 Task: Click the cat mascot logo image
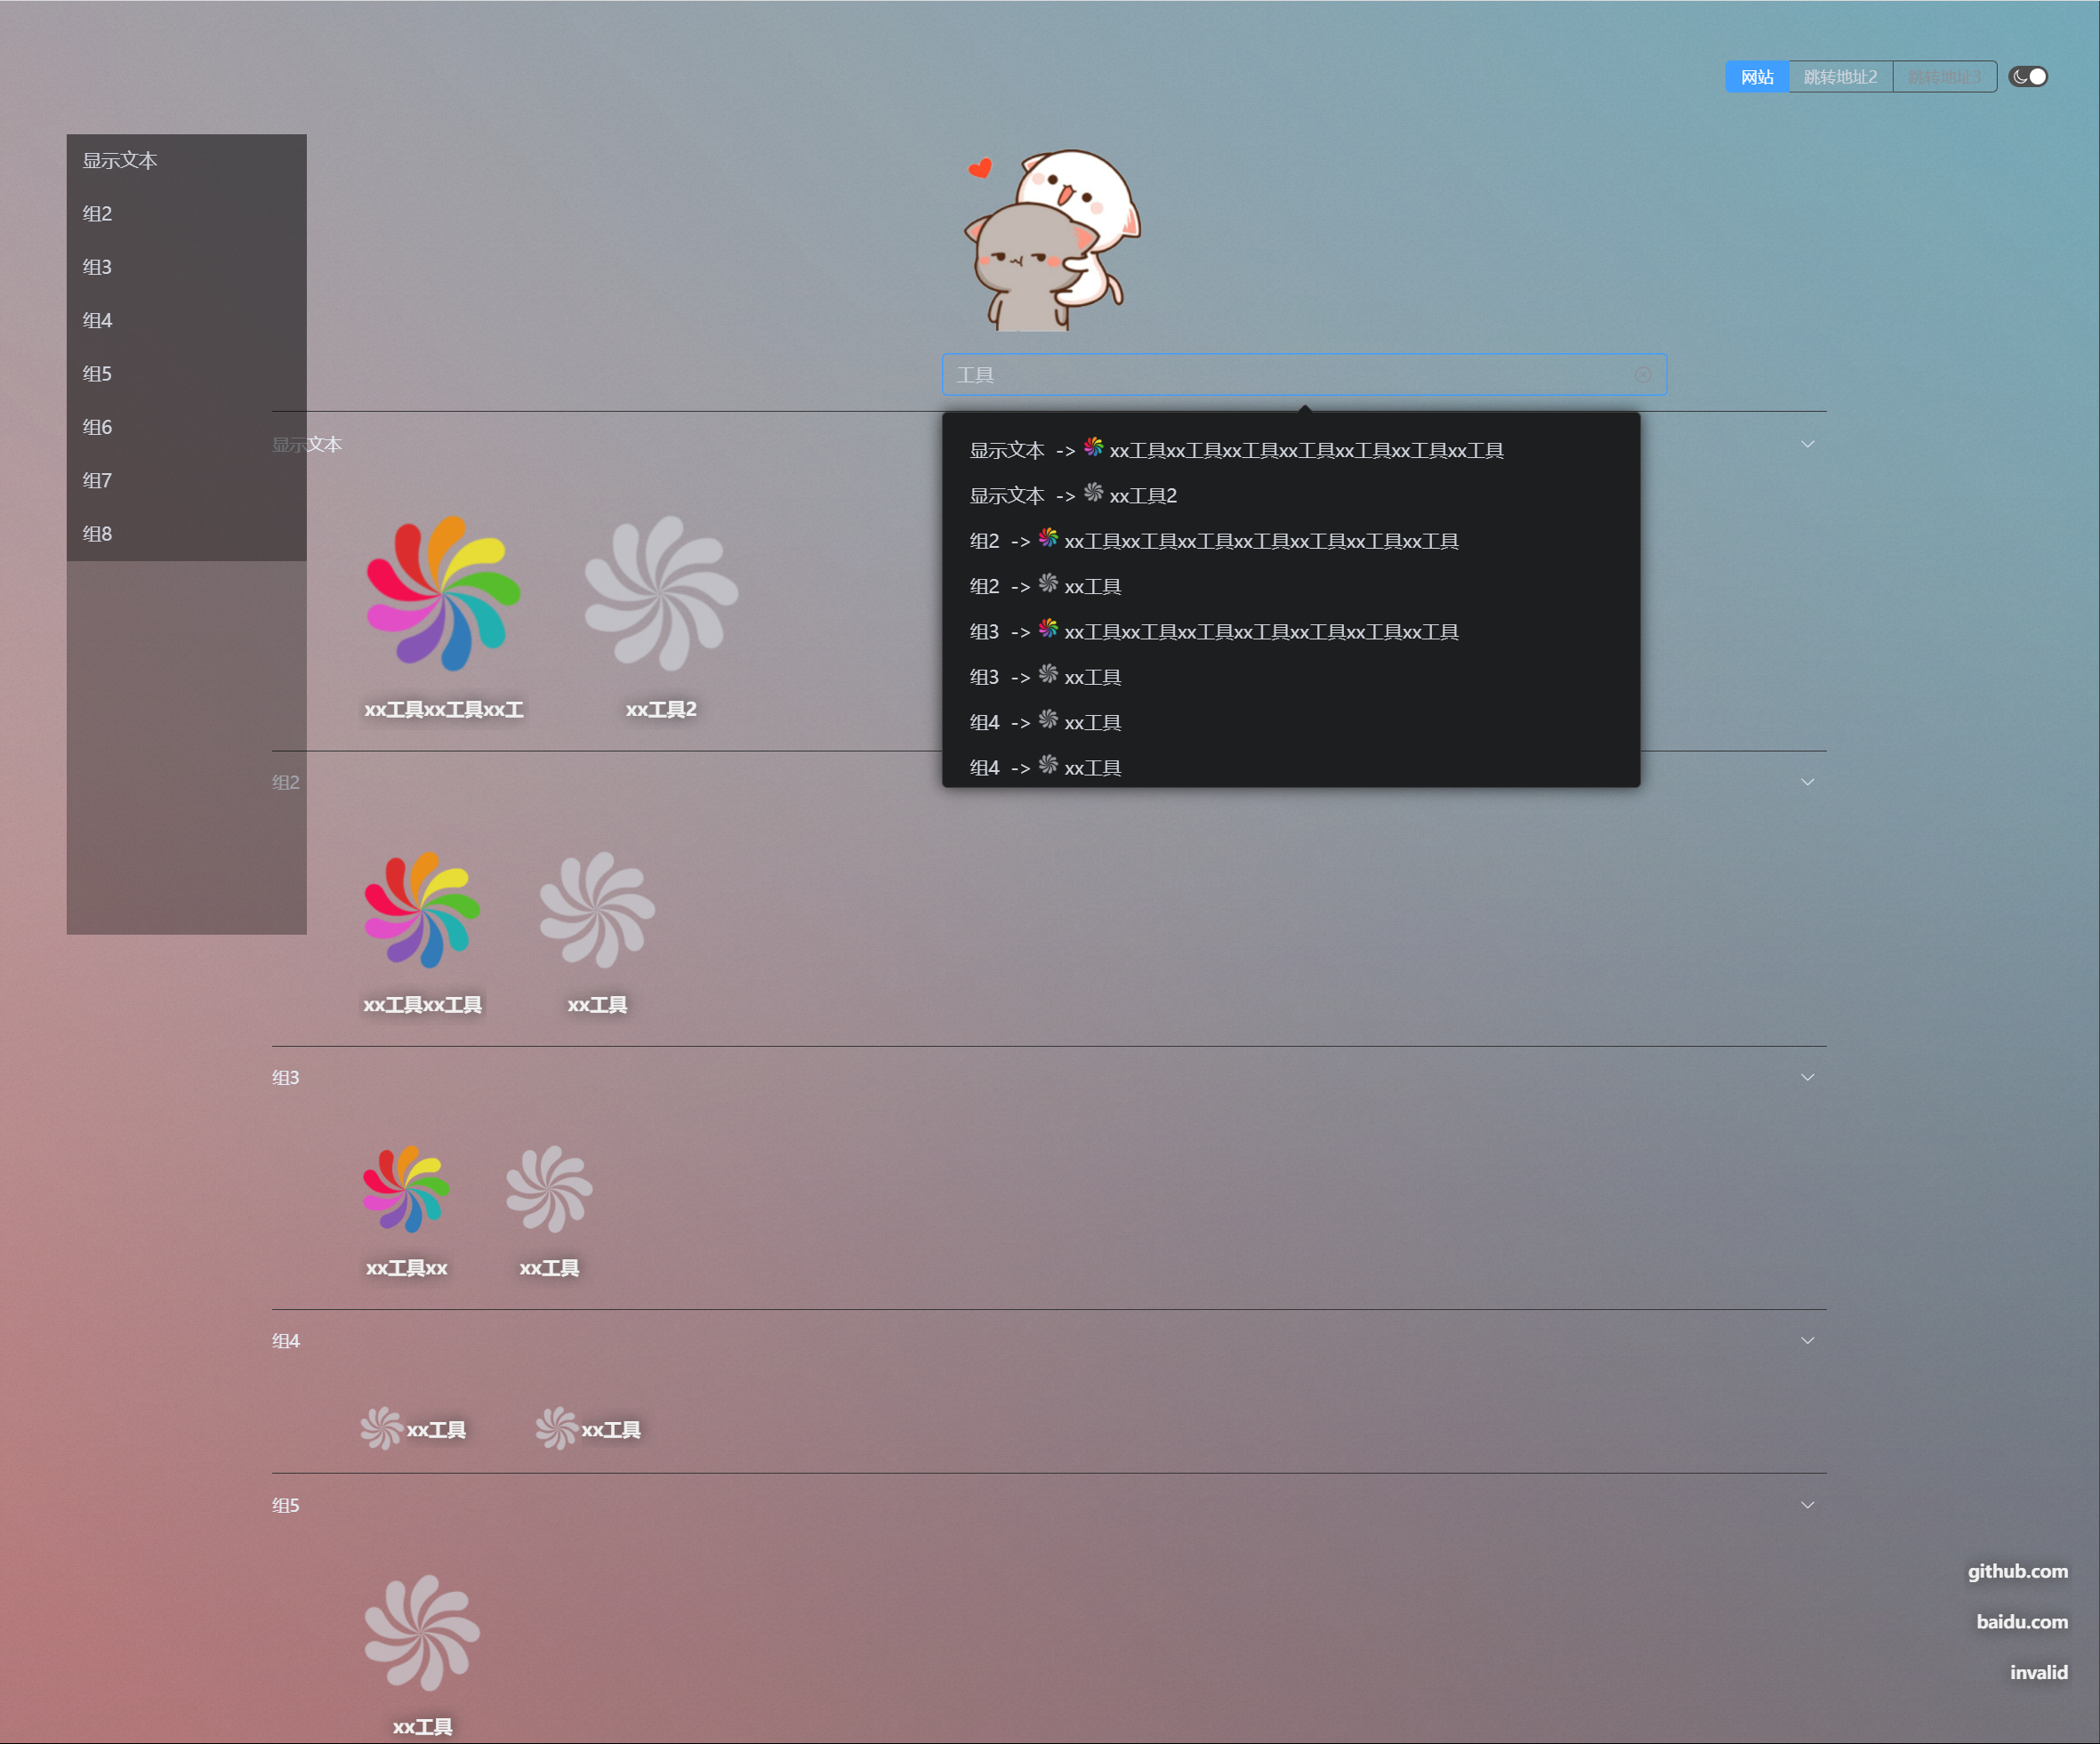click(x=1051, y=240)
